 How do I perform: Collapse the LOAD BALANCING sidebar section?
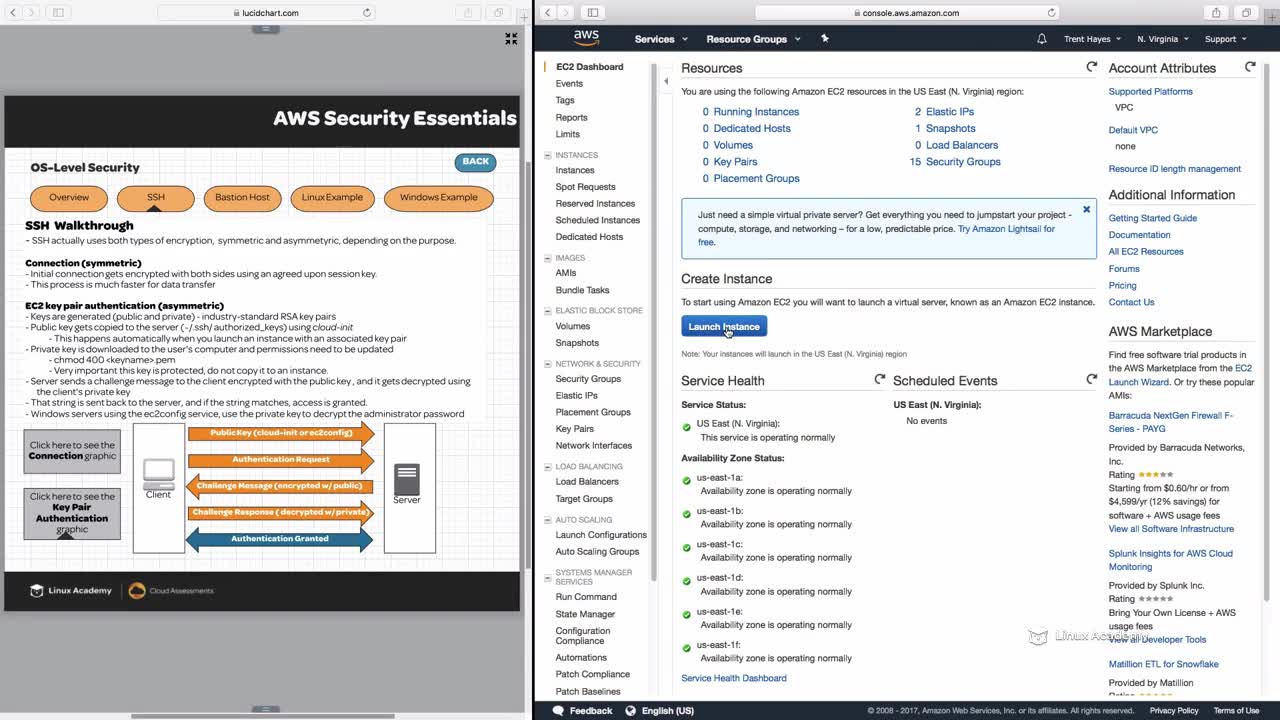pyautogui.click(x=548, y=466)
